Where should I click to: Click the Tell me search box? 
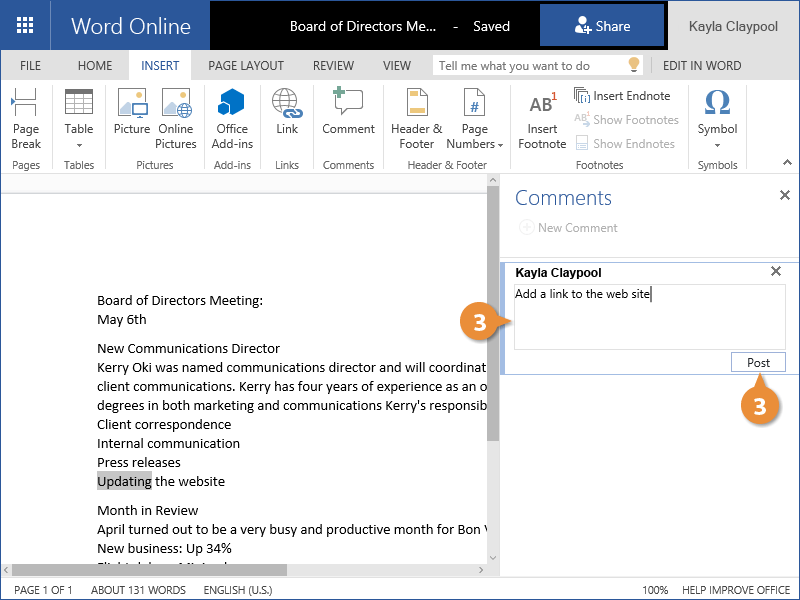pyautogui.click(x=530, y=66)
